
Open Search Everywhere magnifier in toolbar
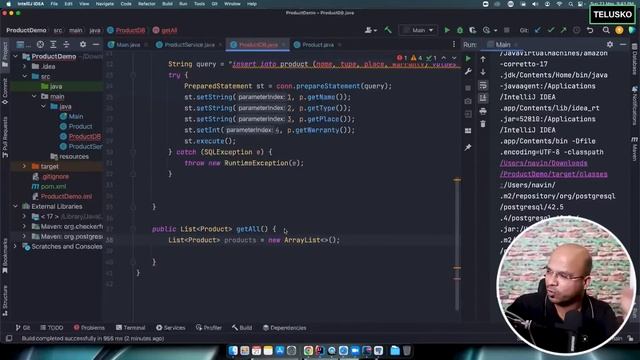coord(606,30)
